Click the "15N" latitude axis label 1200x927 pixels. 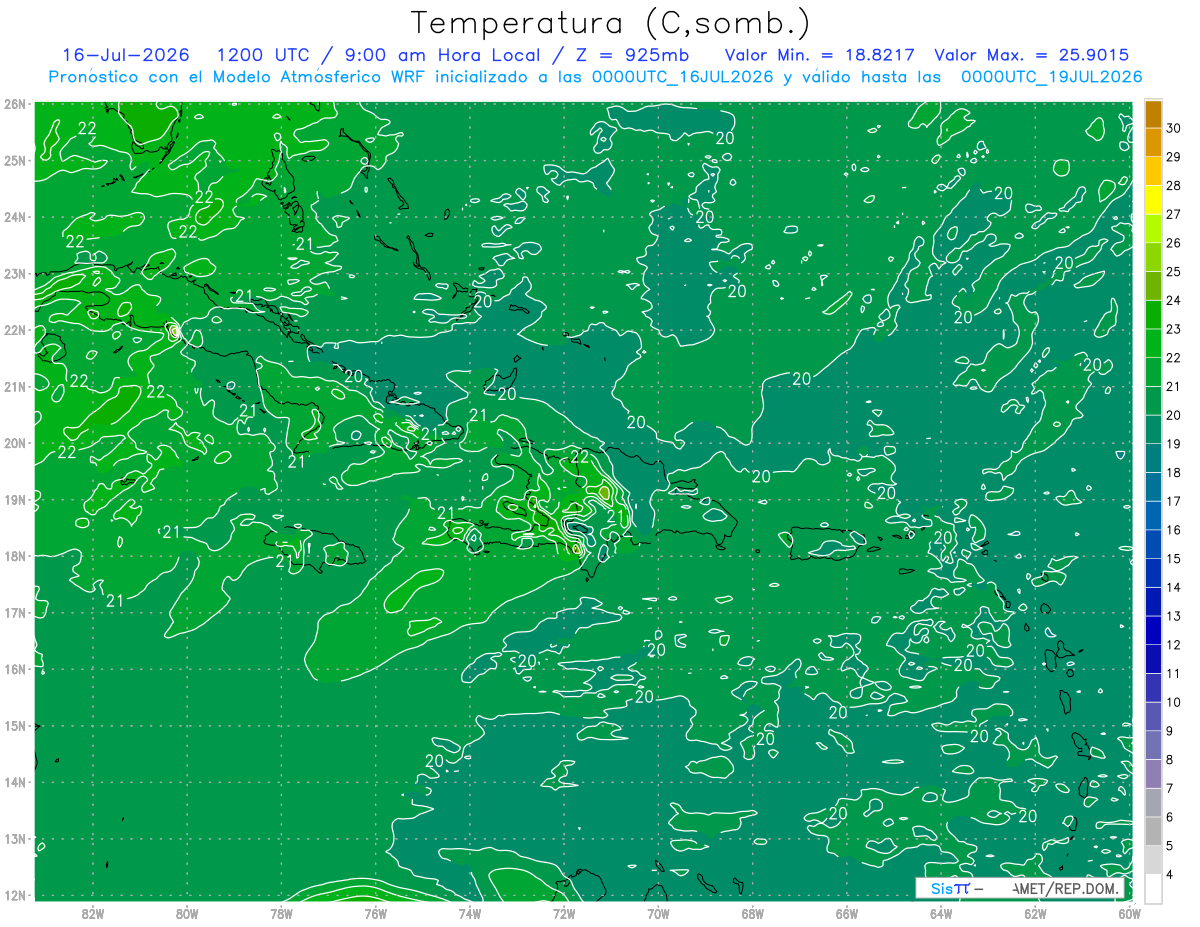(15, 725)
